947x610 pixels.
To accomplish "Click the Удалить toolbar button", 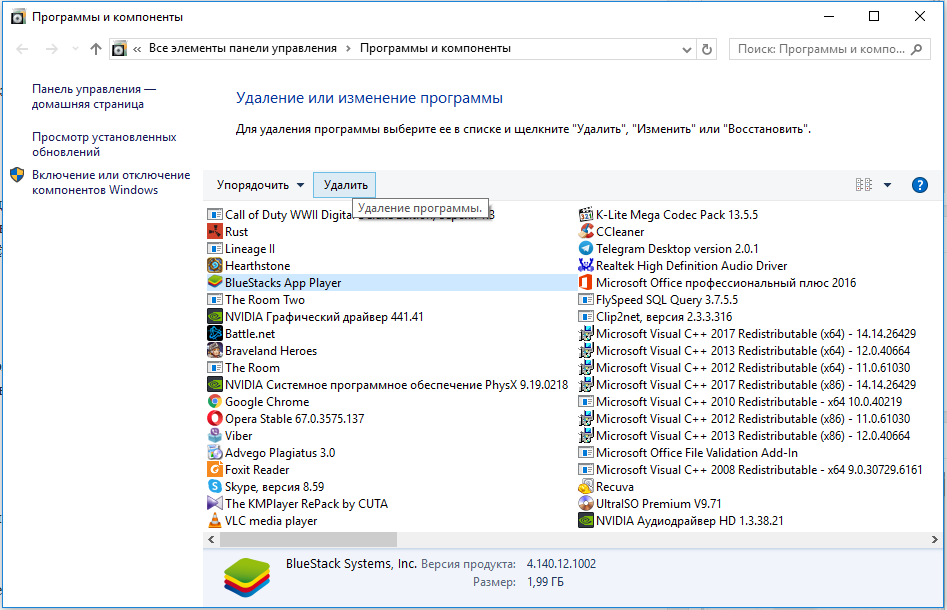I will [346, 185].
